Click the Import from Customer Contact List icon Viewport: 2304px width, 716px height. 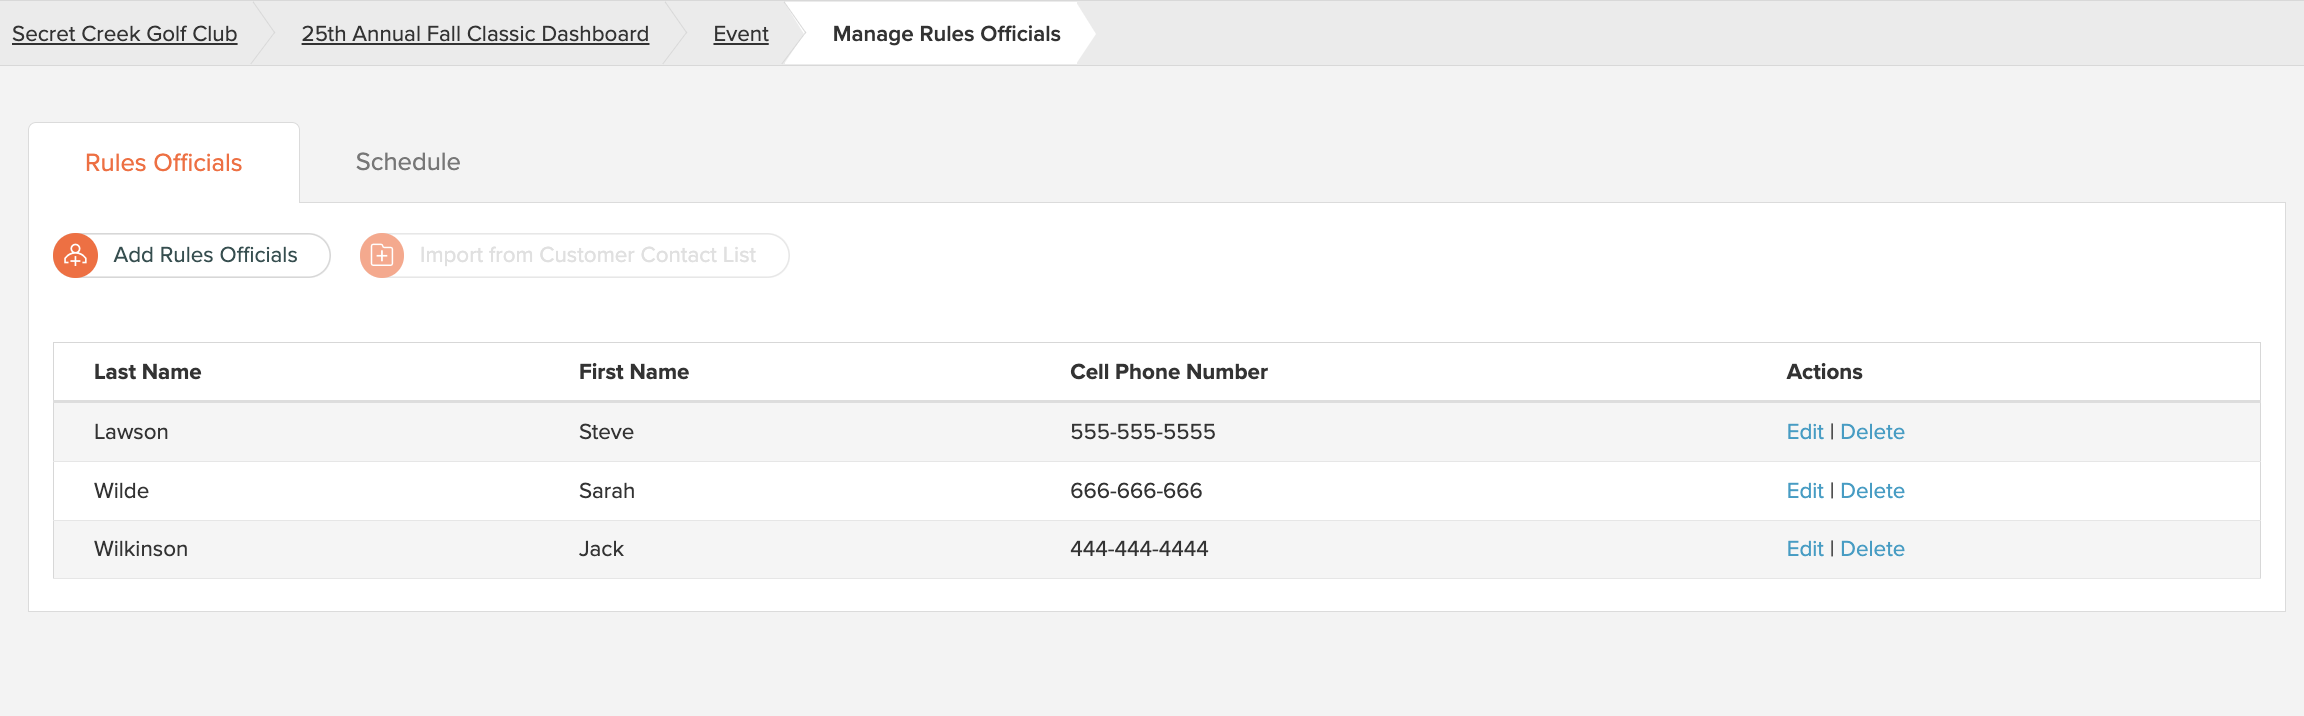point(382,256)
